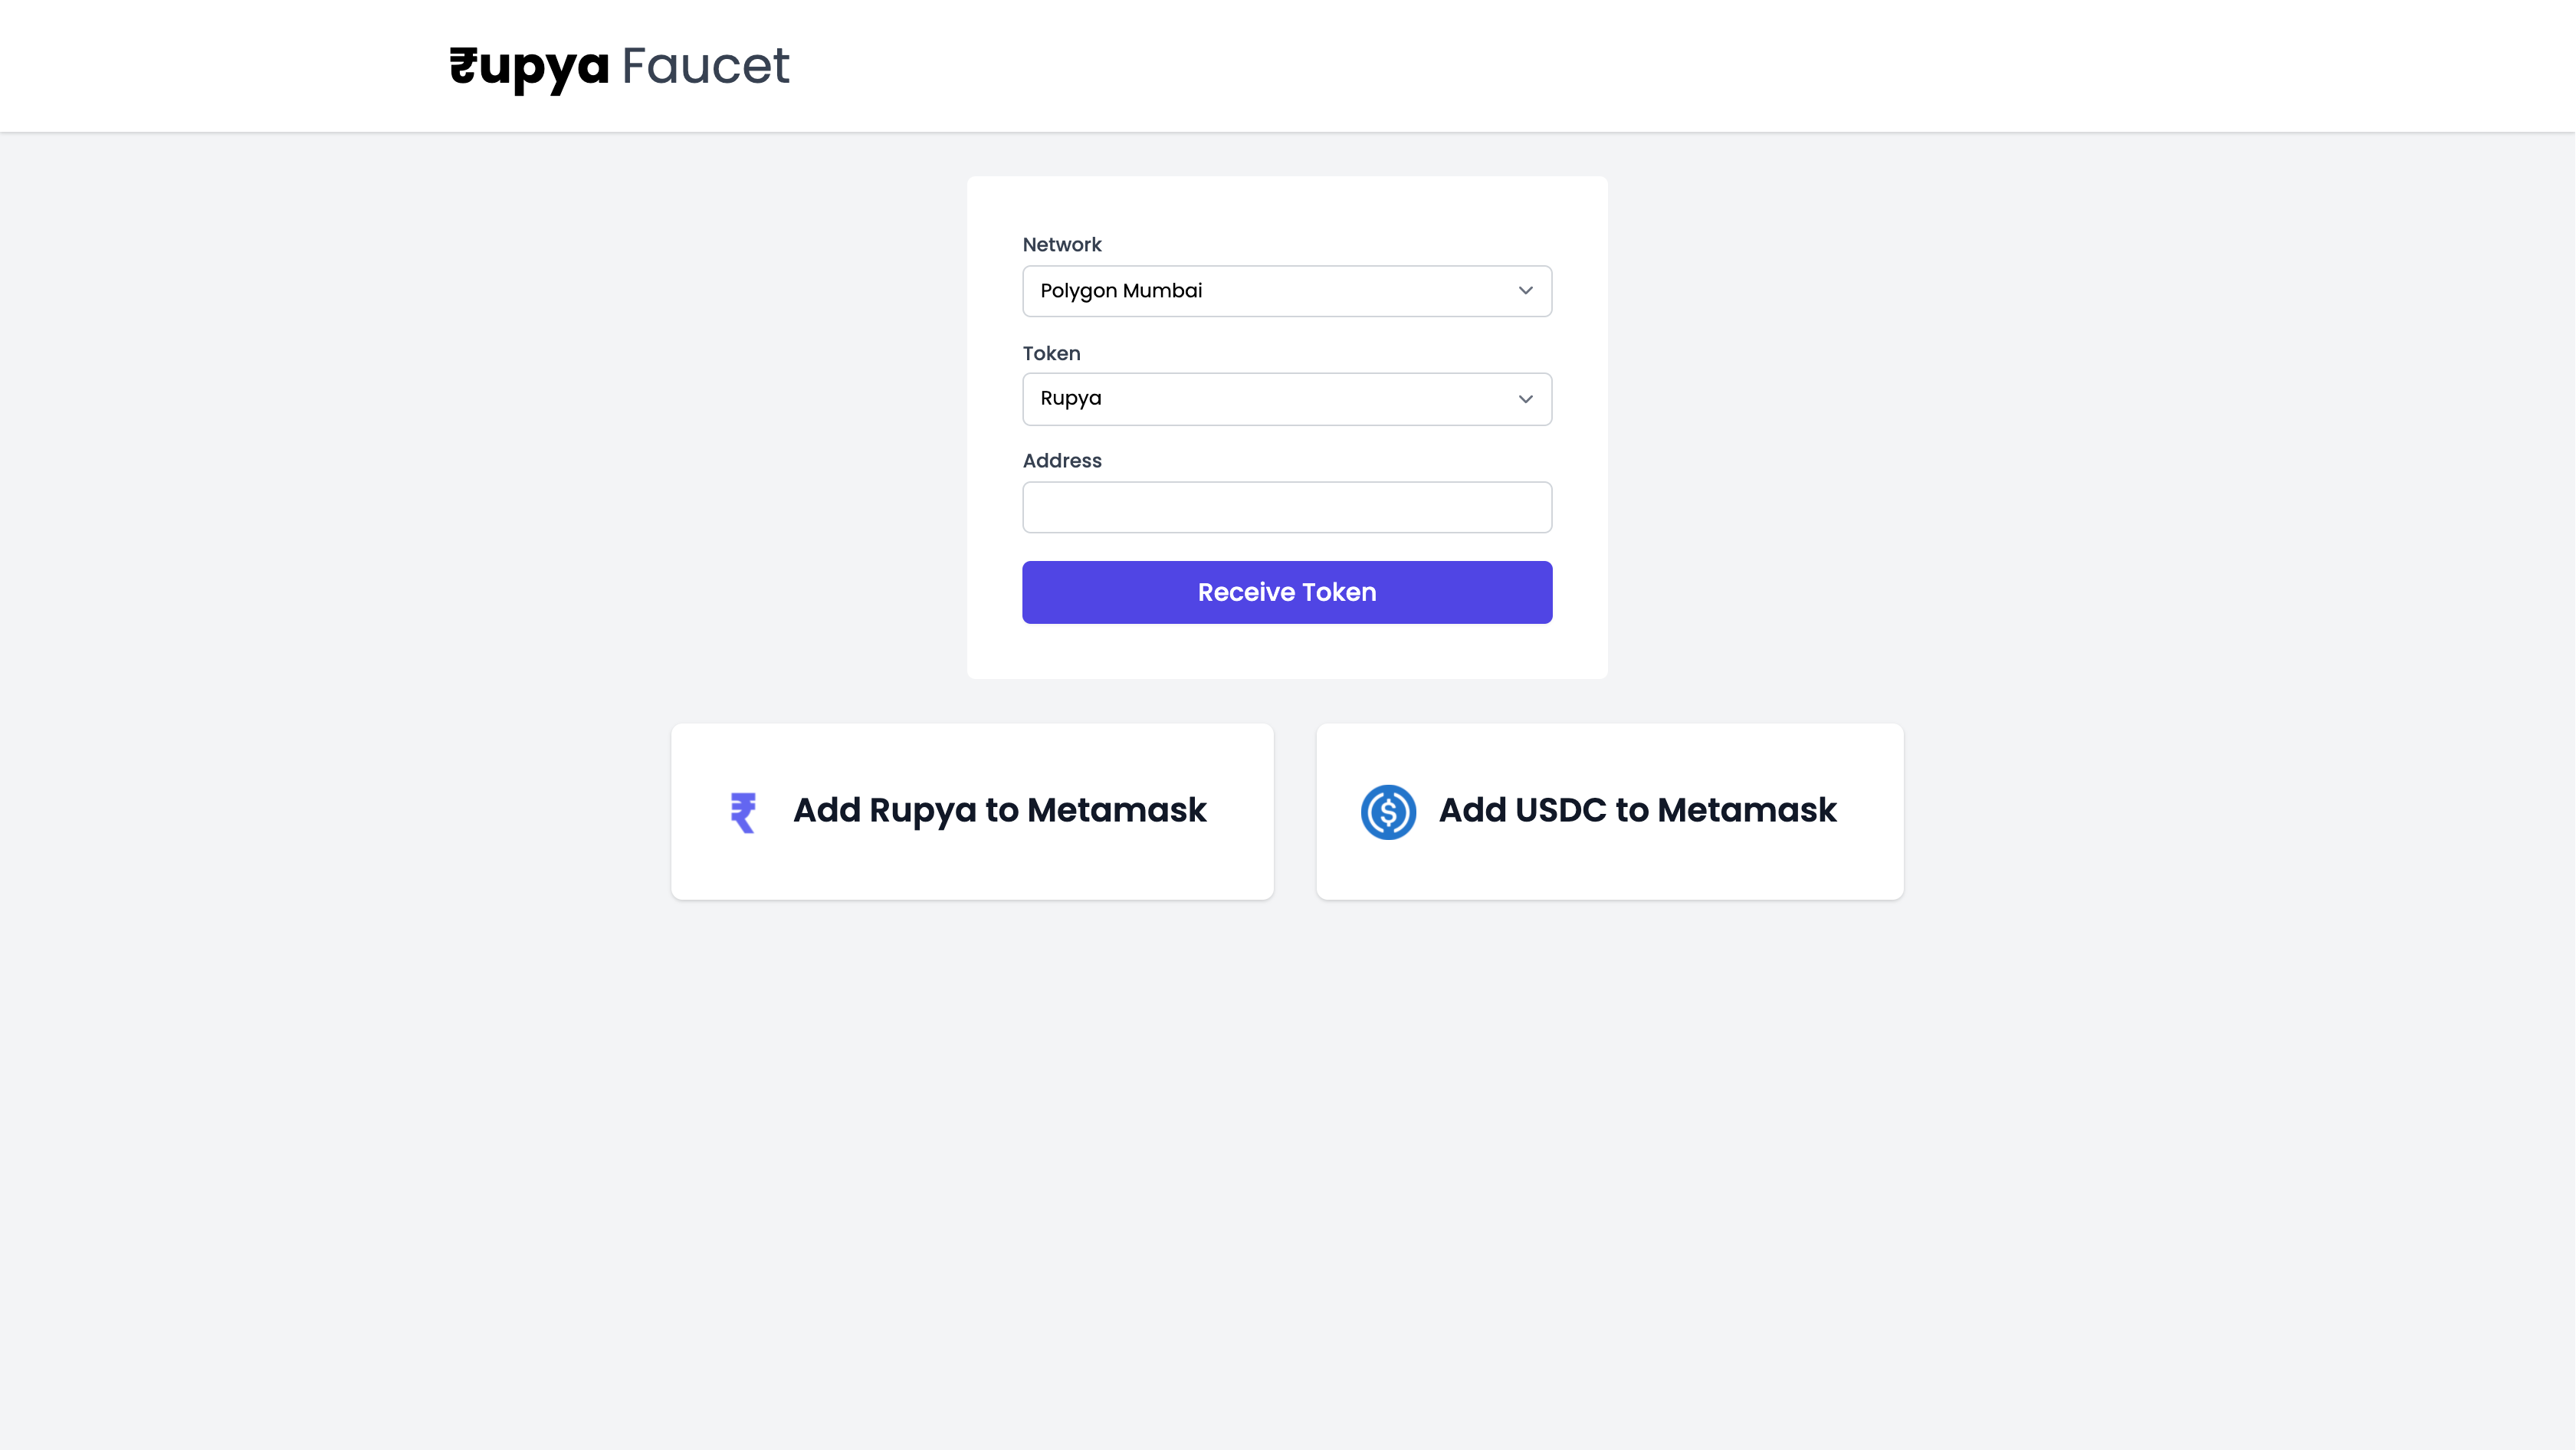2576x1450 pixels.
Task: Click the Address label above the input
Action: [1061, 460]
